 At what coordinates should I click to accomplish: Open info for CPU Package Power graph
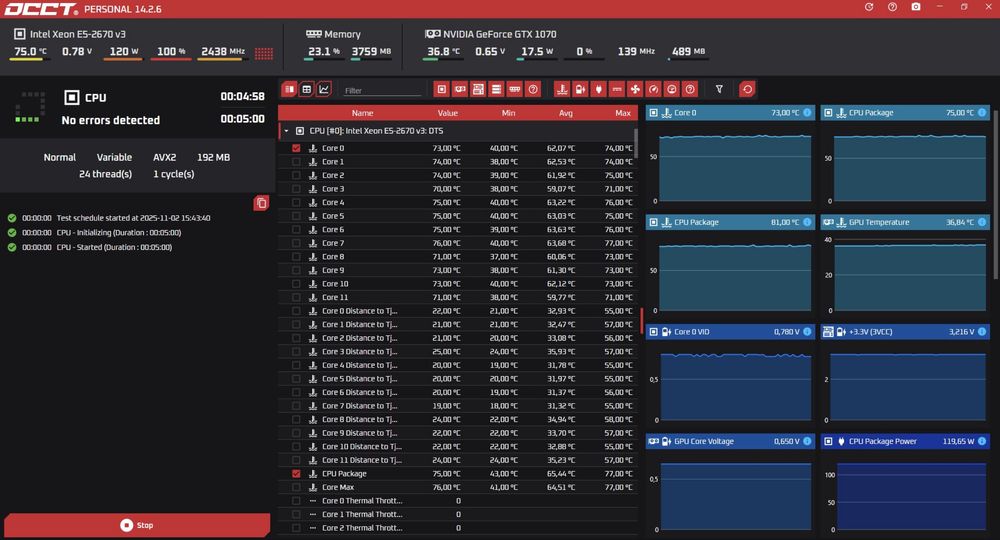[982, 441]
